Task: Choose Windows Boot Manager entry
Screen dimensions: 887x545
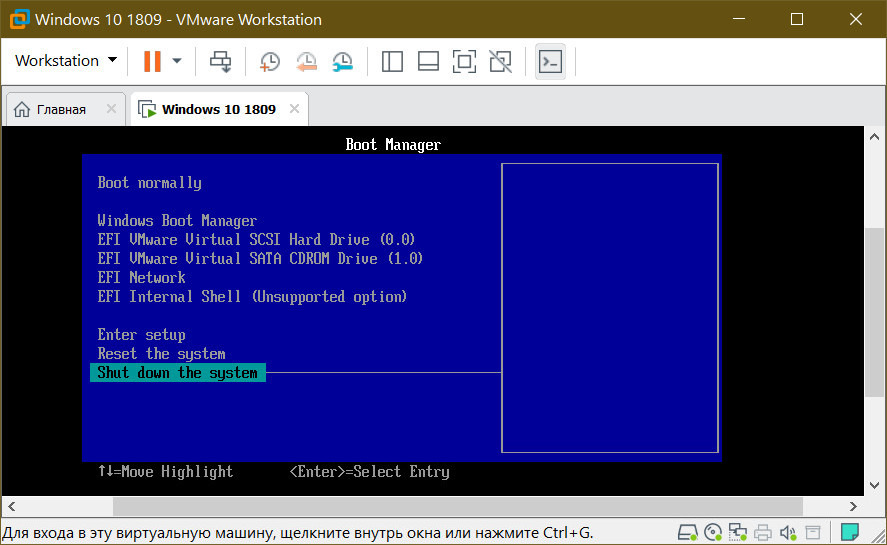Action: [177, 221]
